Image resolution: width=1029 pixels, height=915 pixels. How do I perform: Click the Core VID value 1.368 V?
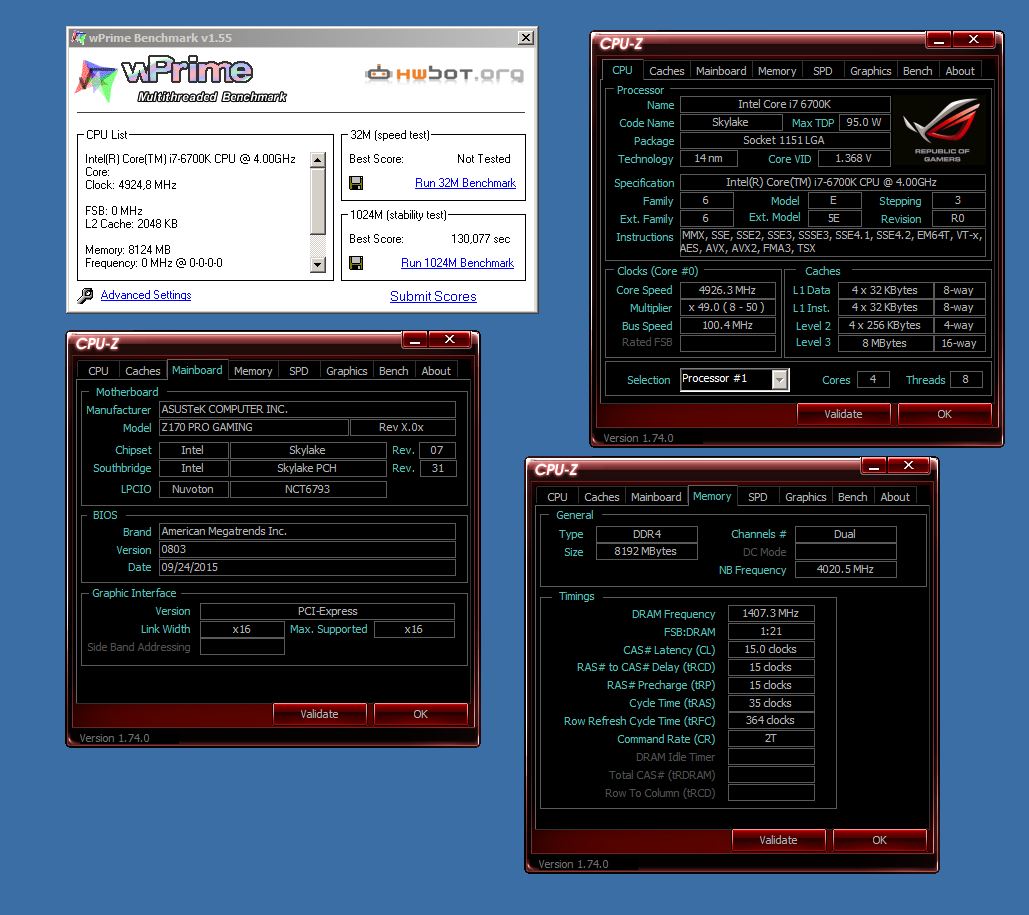(854, 159)
